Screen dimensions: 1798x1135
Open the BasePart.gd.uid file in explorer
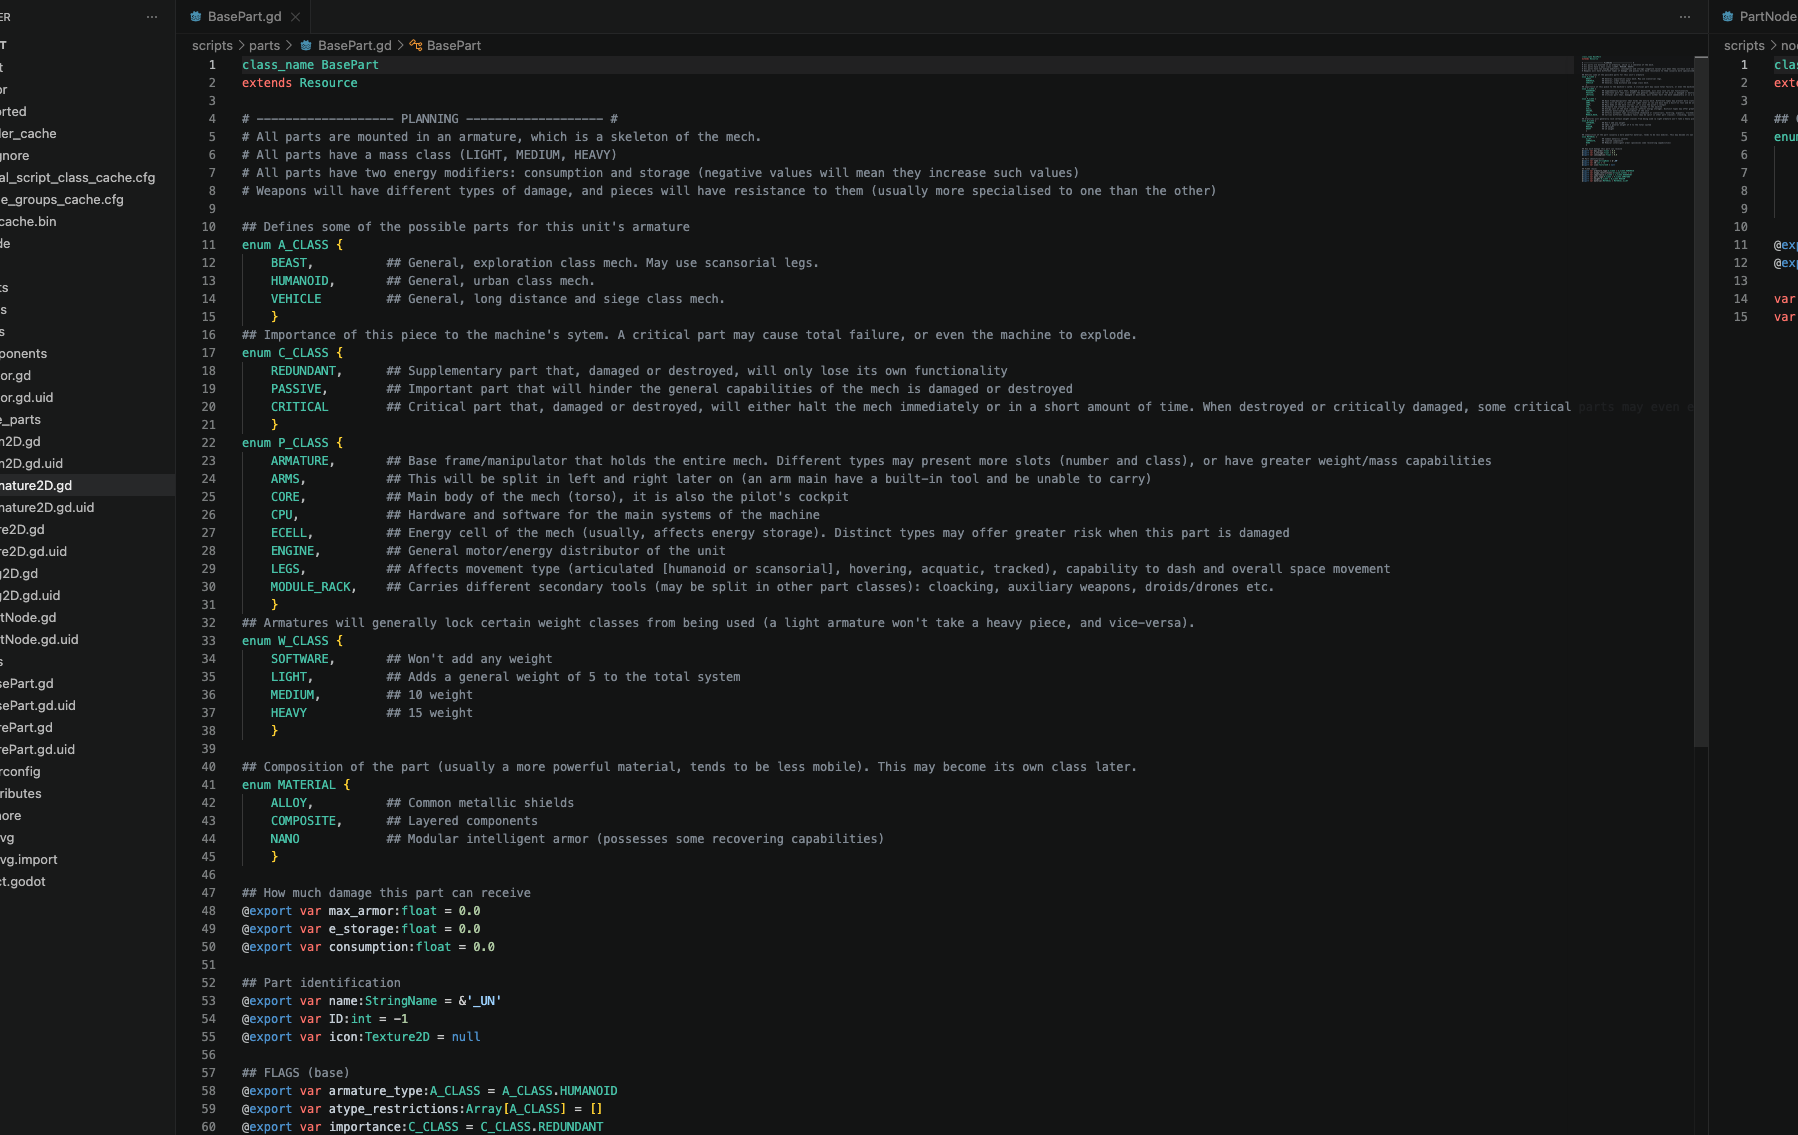(x=87, y=705)
